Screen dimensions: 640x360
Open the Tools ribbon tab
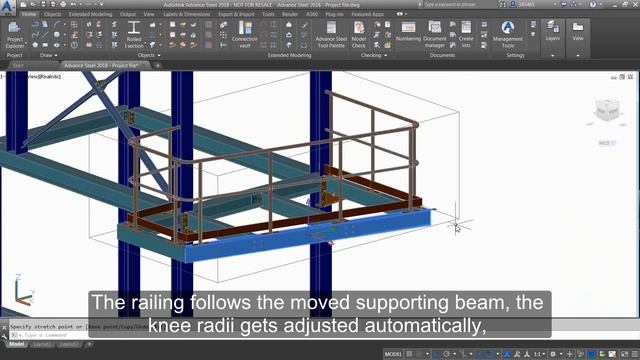click(x=268, y=14)
